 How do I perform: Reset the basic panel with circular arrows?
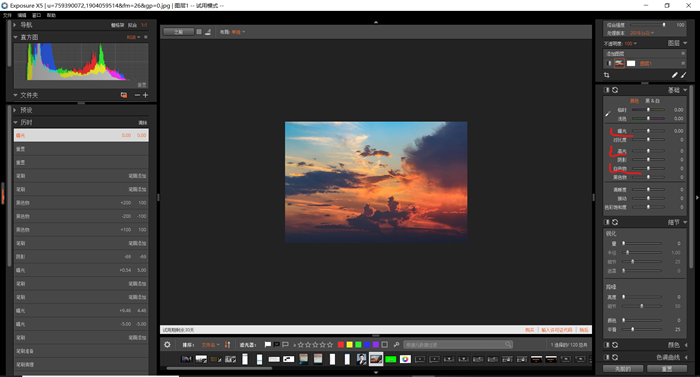click(x=615, y=90)
